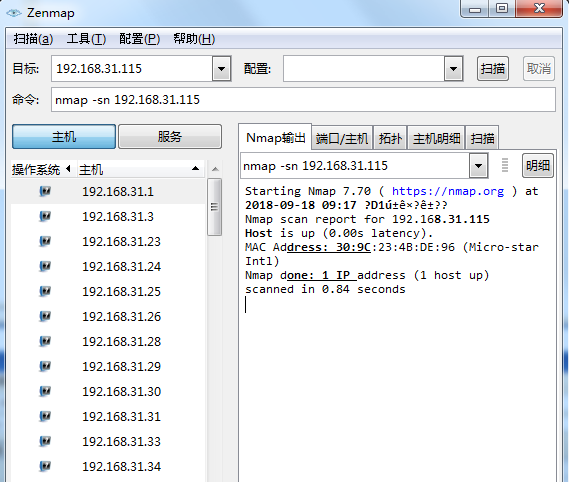Image resolution: width=569 pixels, height=482 pixels.
Task: Click the OS icon next to 192.168.31.29
Action: [x=45, y=367]
